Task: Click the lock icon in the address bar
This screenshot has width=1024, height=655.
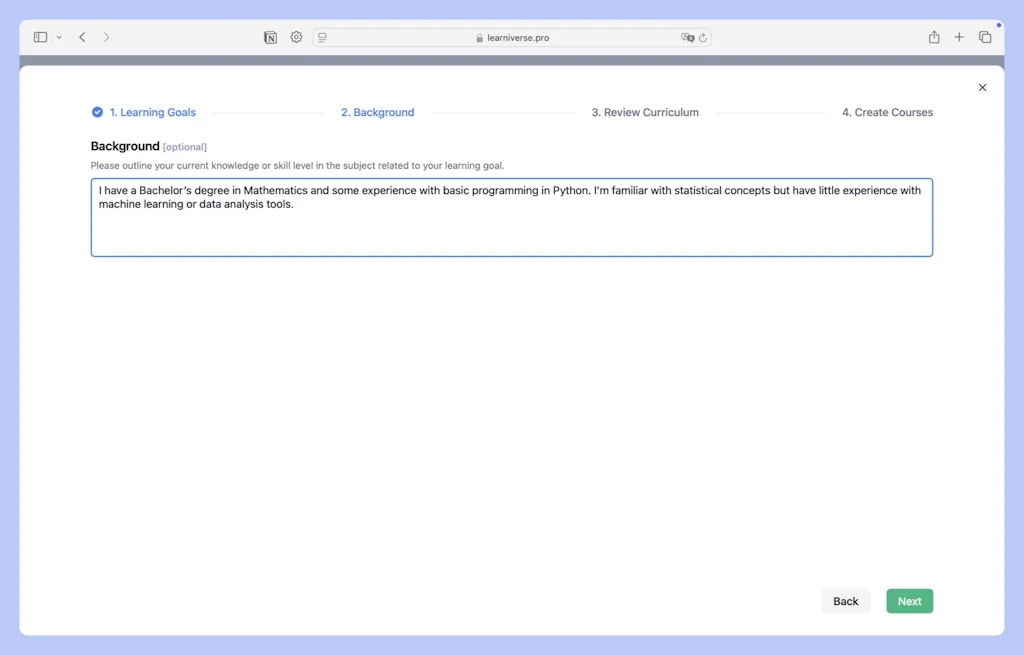Action: (x=478, y=37)
